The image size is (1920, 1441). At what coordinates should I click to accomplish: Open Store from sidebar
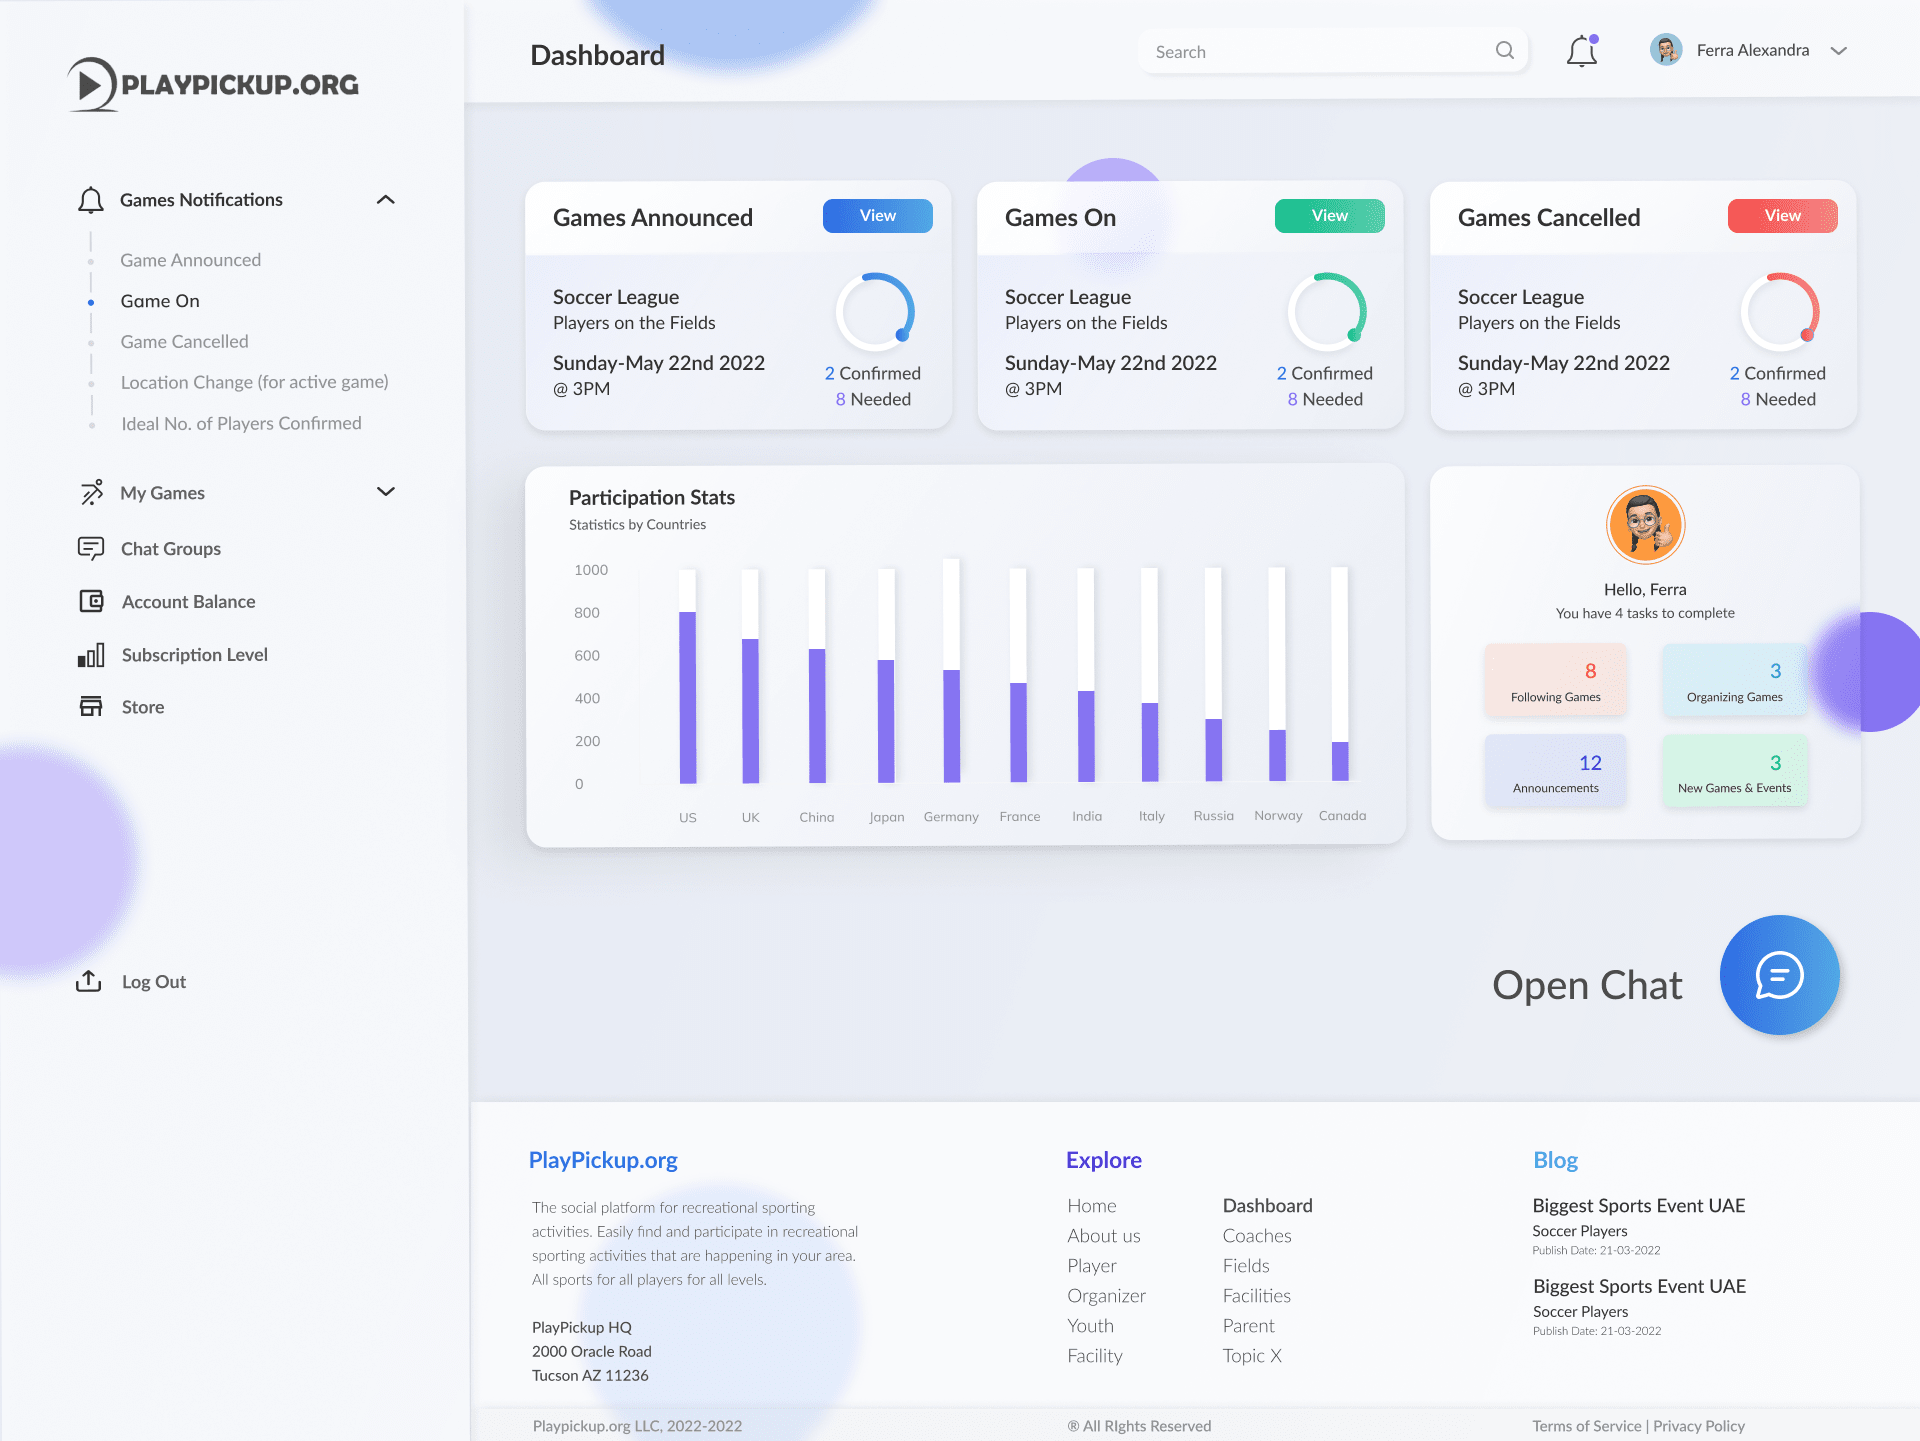pyautogui.click(x=143, y=707)
